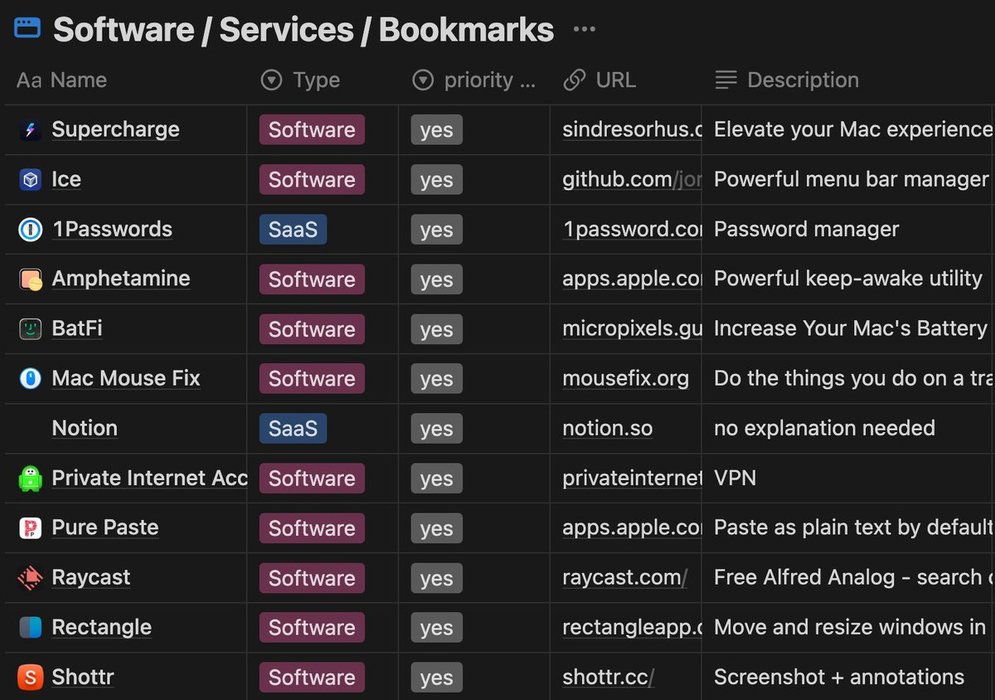Follow Amphetamine's apps.apple.com URL

[632, 279]
